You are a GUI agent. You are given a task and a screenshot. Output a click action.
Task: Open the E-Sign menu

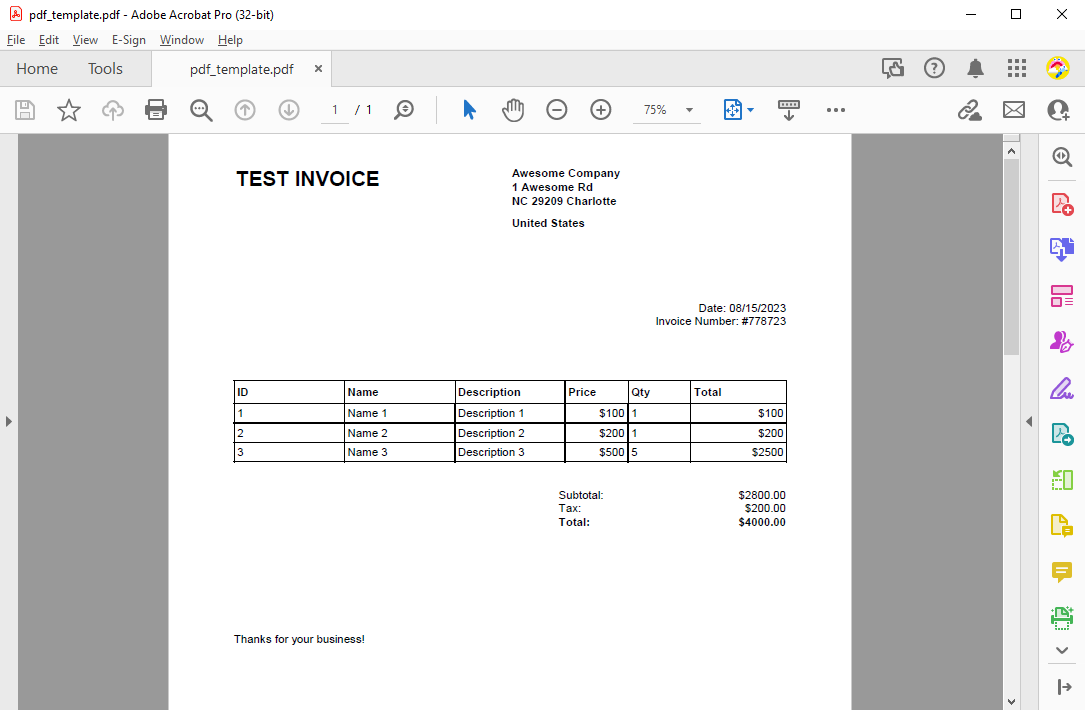pyautogui.click(x=129, y=40)
